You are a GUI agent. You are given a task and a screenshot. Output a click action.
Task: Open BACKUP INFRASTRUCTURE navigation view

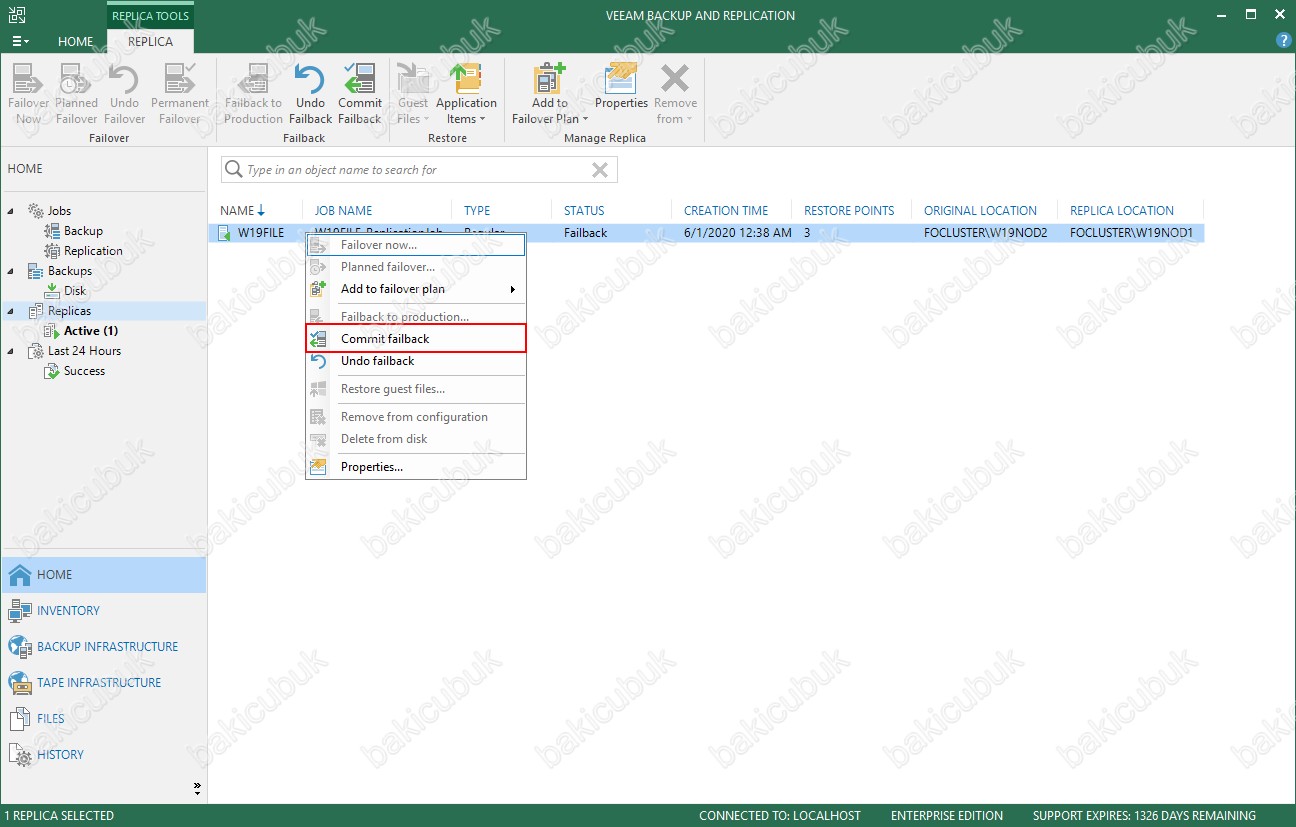point(103,647)
